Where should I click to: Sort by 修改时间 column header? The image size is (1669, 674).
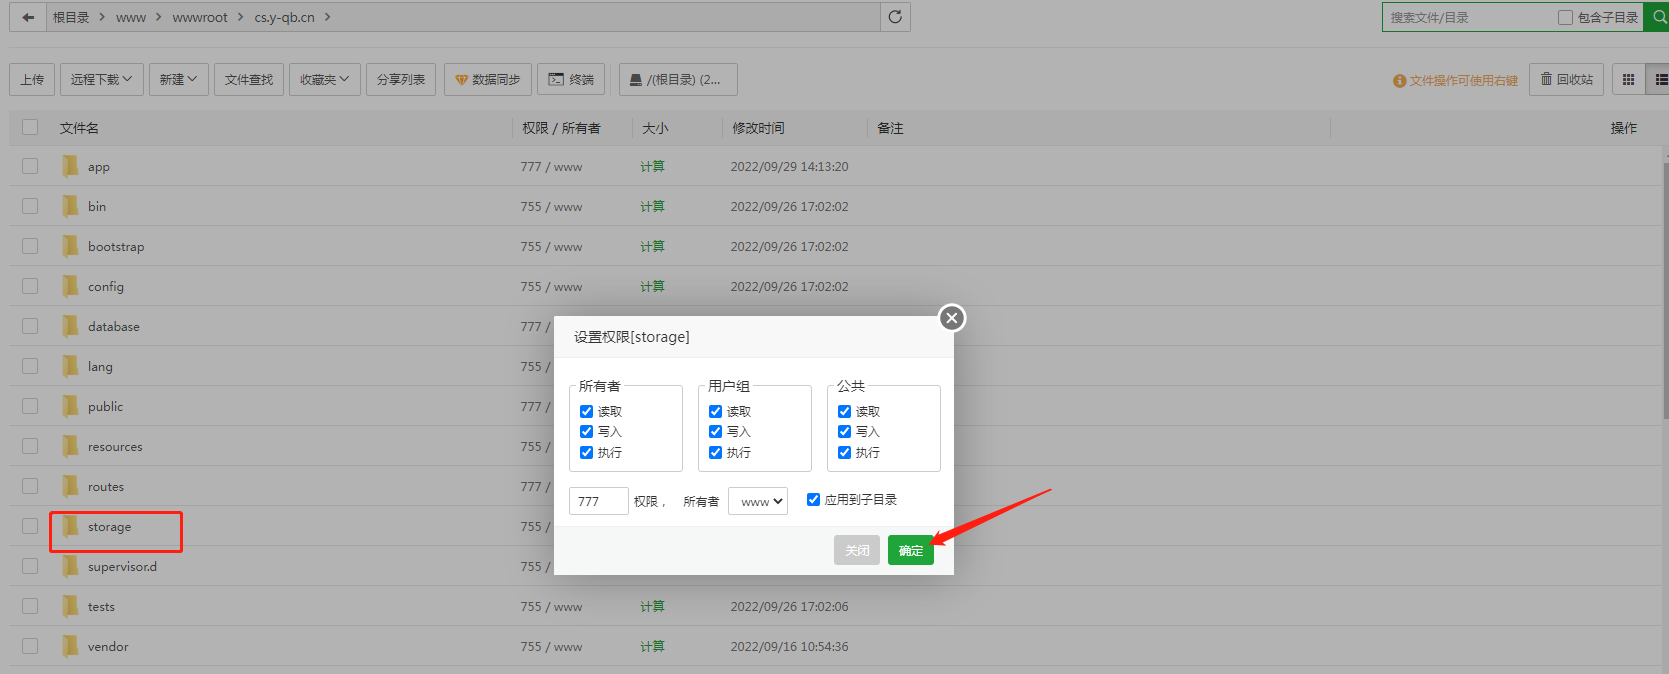click(x=758, y=127)
